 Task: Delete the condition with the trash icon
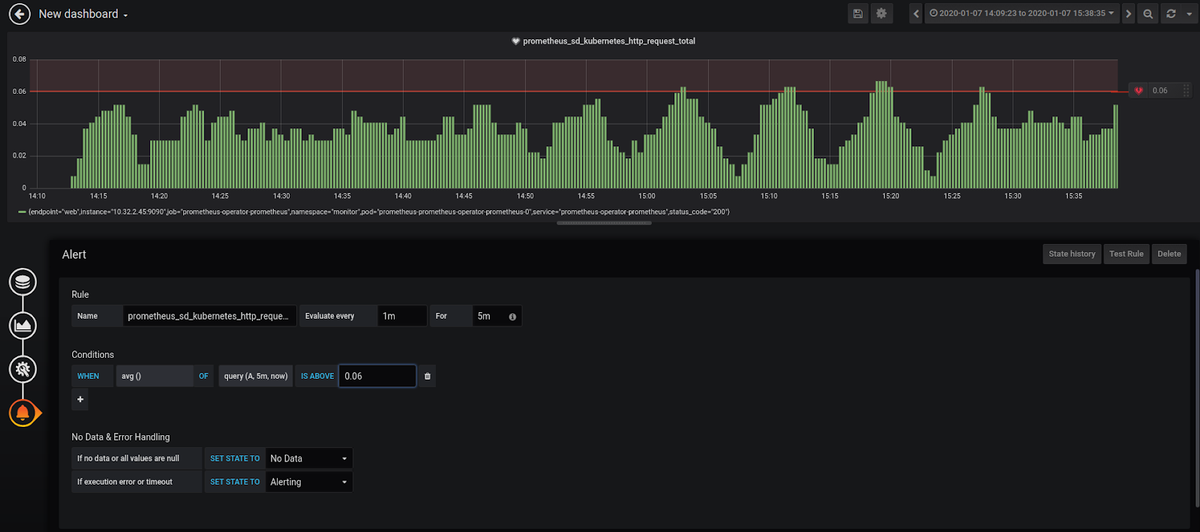coord(428,376)
